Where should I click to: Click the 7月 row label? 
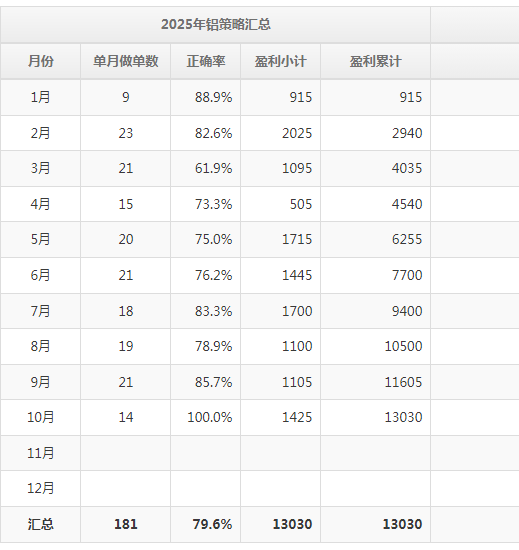[40, 311]
